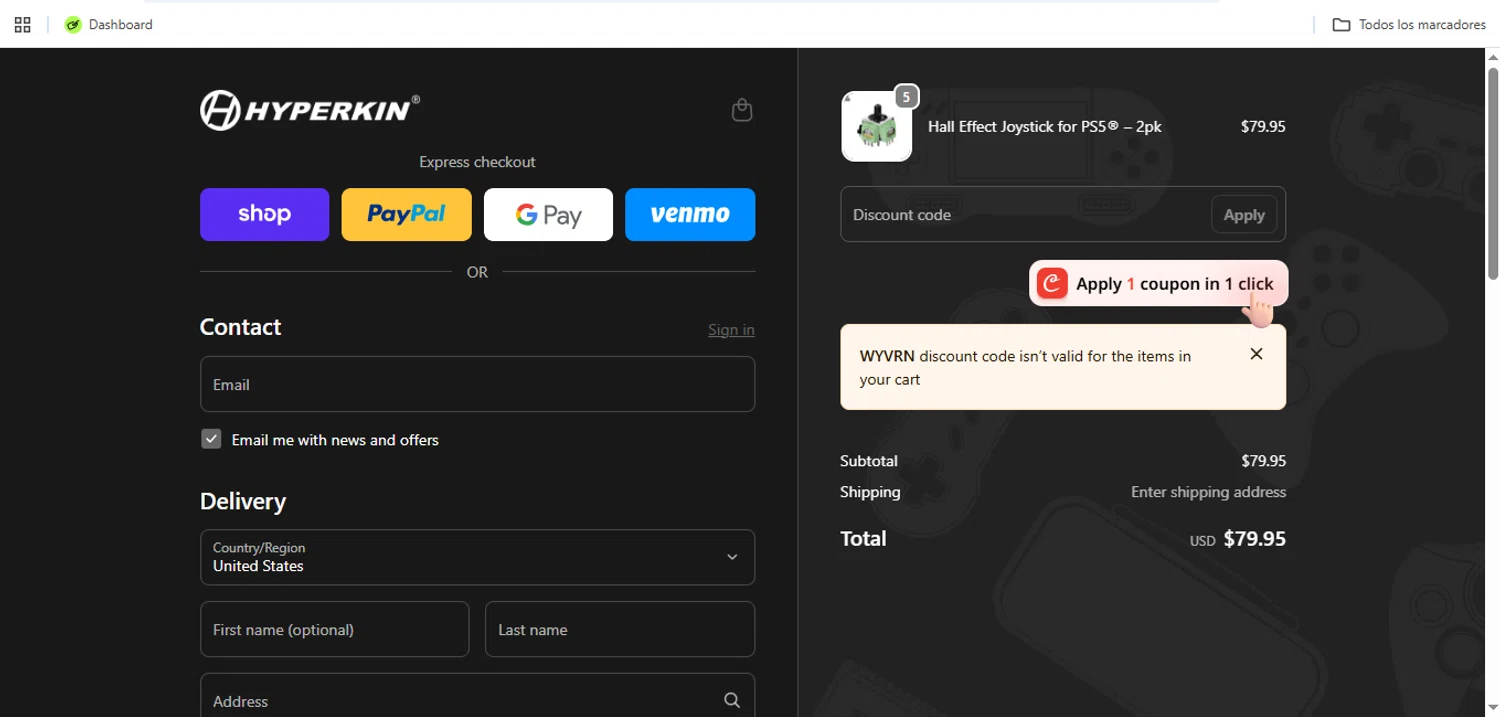Open the browser apps grid icon
The image size is (1500, 717).
(x=23, y=25)
